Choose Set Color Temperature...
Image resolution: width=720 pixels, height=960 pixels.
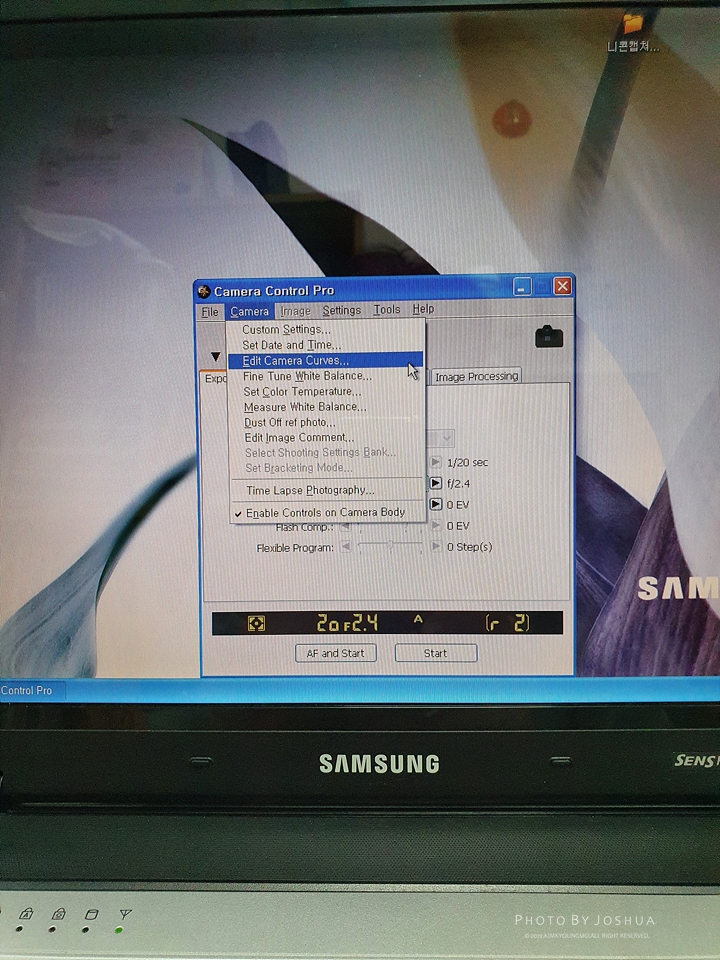point(326,391)
